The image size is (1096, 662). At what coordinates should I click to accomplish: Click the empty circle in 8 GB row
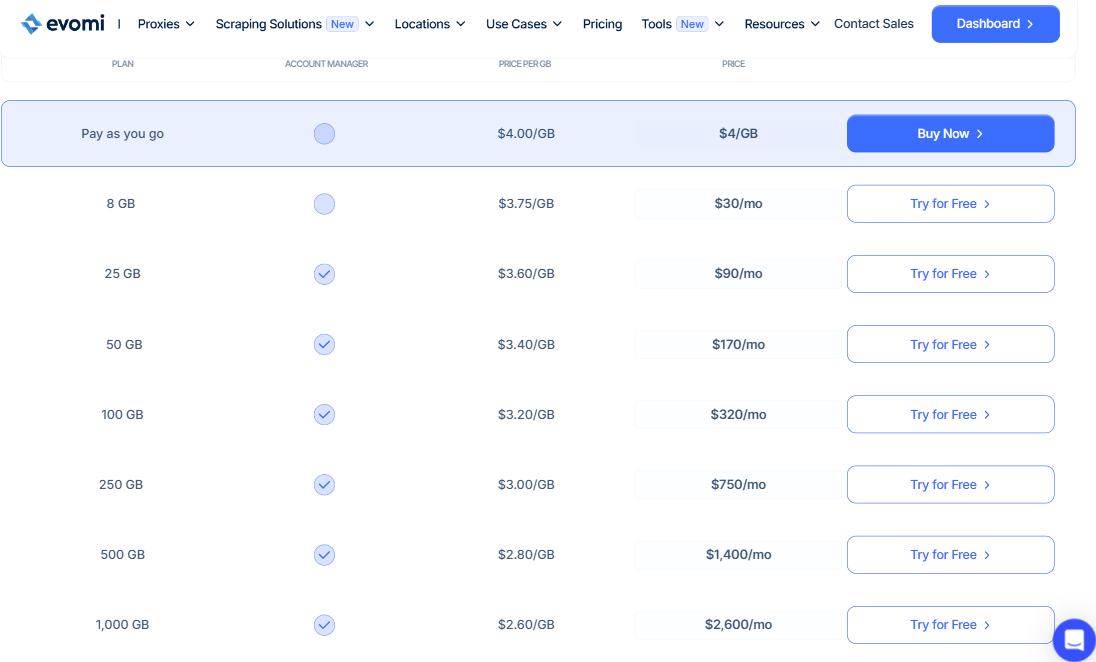[x=324, y=204]
